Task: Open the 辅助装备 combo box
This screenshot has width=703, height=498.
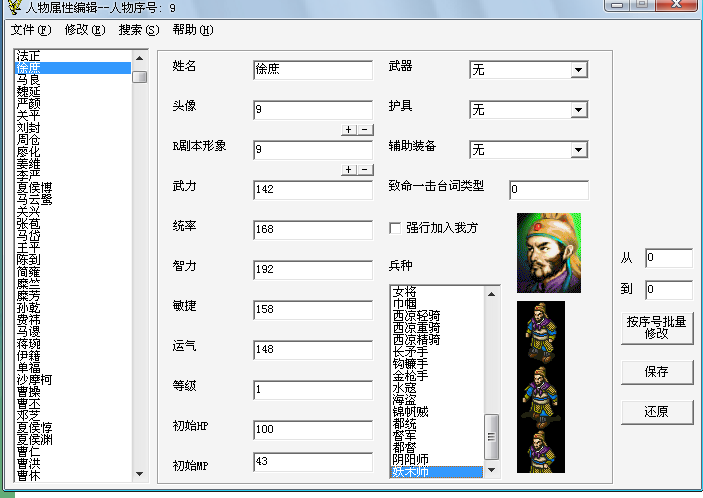Action: tap(579, 150)
